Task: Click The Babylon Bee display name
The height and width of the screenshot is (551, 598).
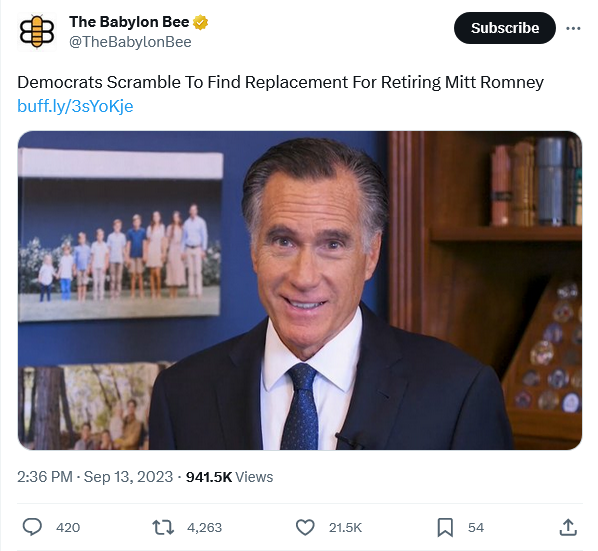Action: click(x=129, y=22)
